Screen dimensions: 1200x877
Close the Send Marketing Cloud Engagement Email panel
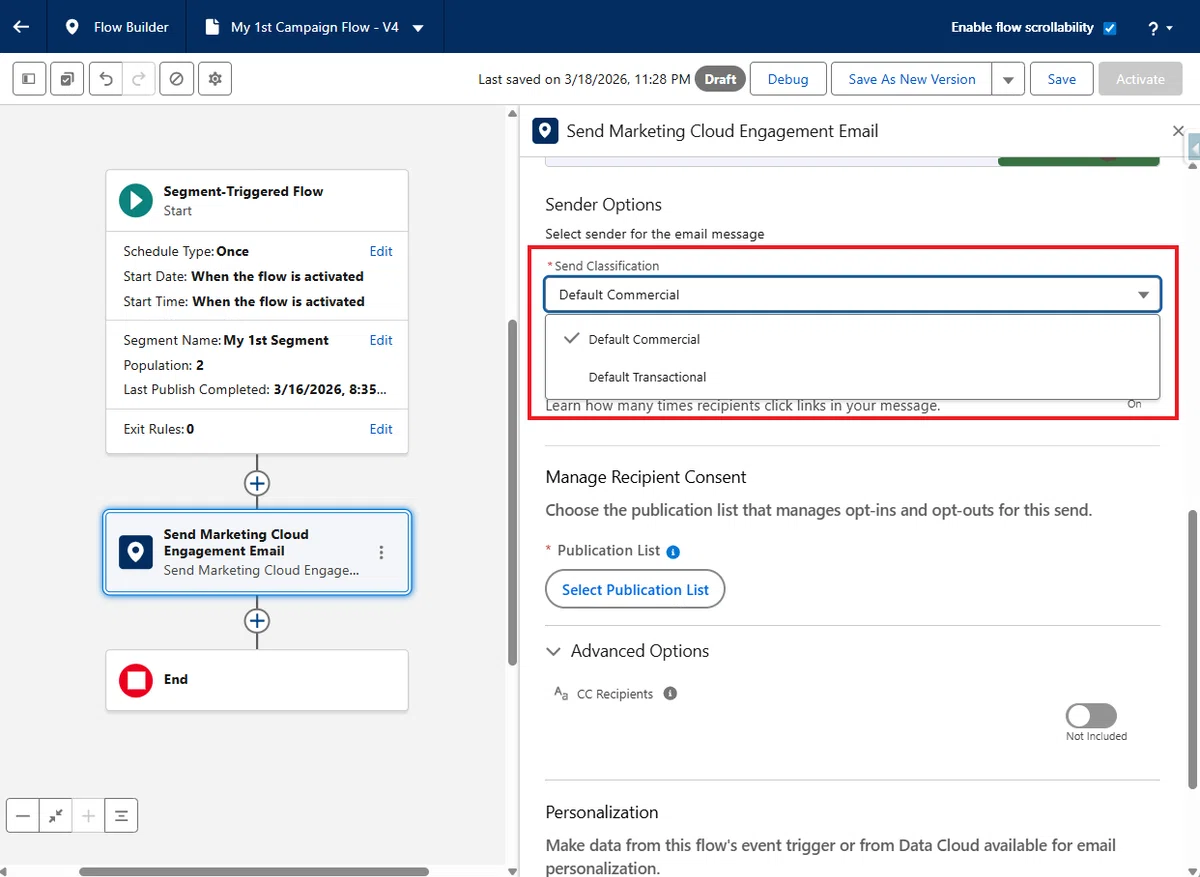tap(1178, 131)
